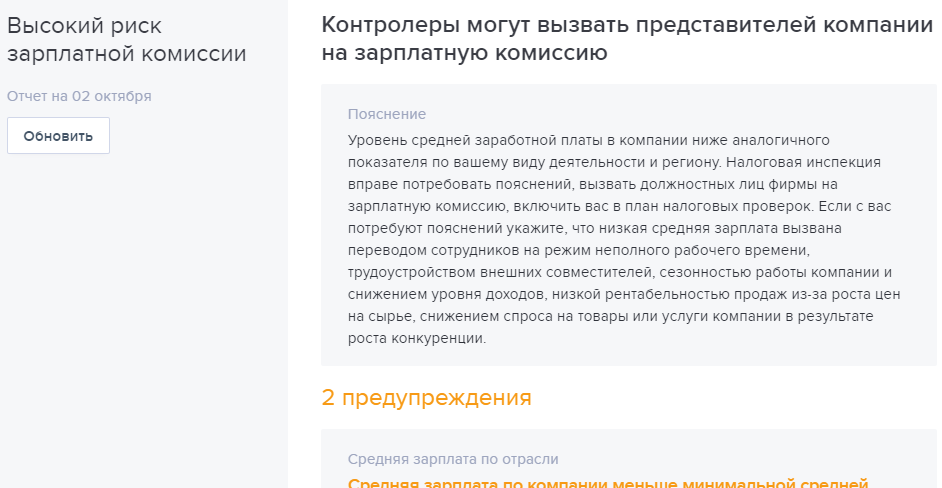This screenshot has width=942, height=488.
Task: Click the 2 предупреждения heading
Action: pos(426,397)
